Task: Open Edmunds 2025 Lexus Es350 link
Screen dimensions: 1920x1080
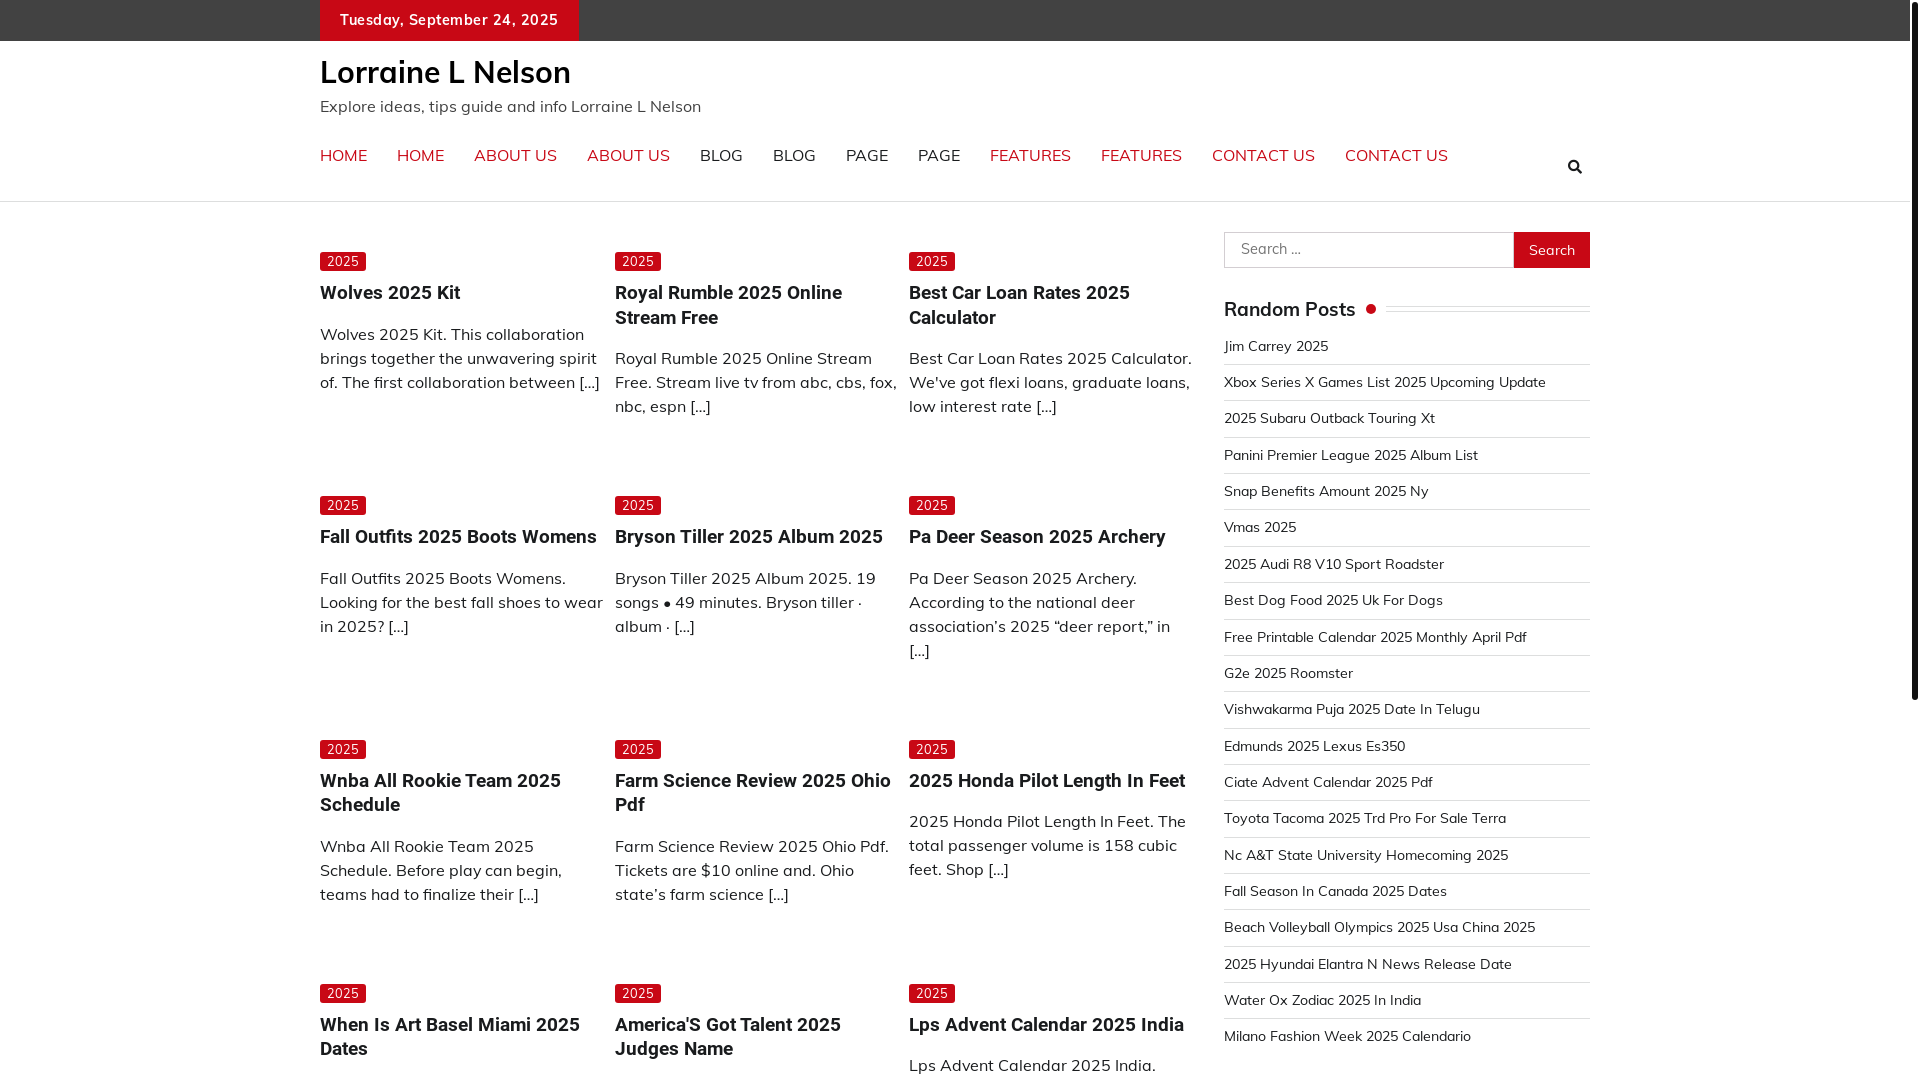Action: click(1314, 747)
